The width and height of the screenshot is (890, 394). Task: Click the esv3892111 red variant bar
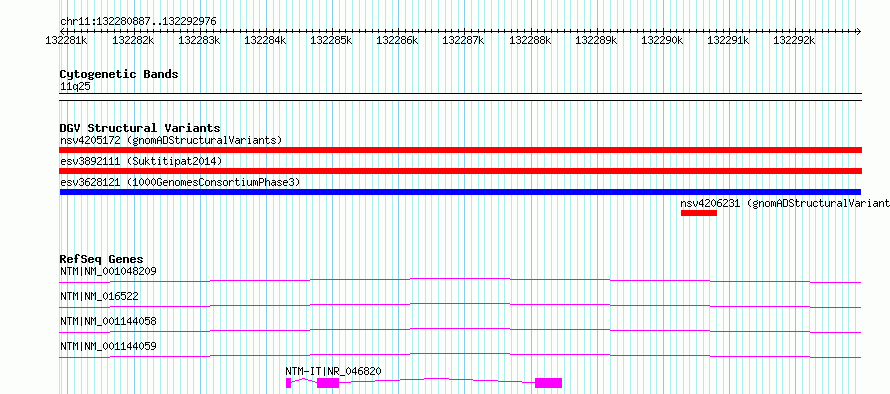tap(460, 171)
